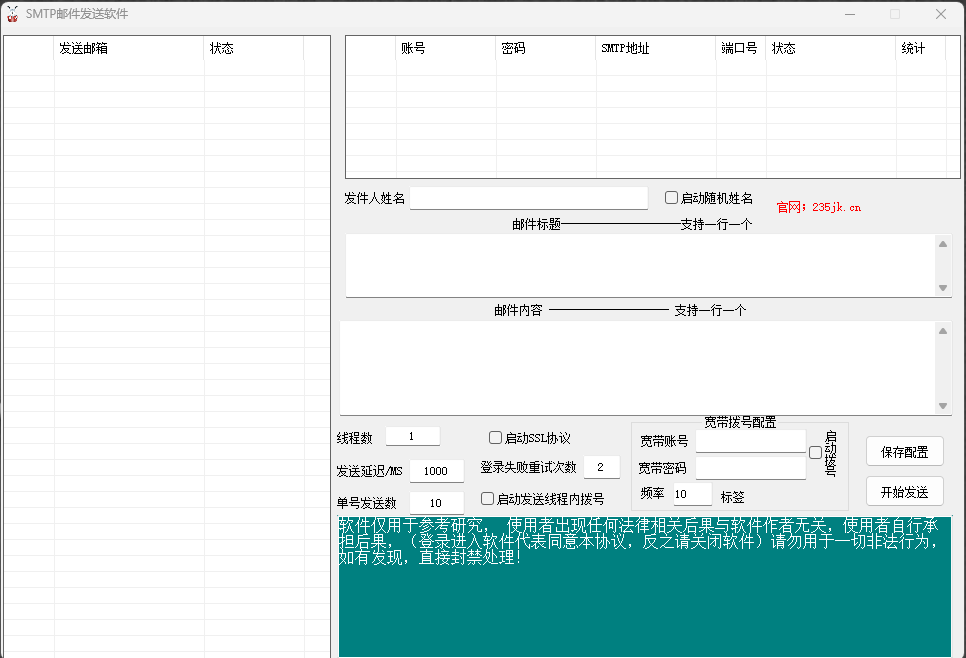Enable the 启动随机姓名 checkbox

672,198
